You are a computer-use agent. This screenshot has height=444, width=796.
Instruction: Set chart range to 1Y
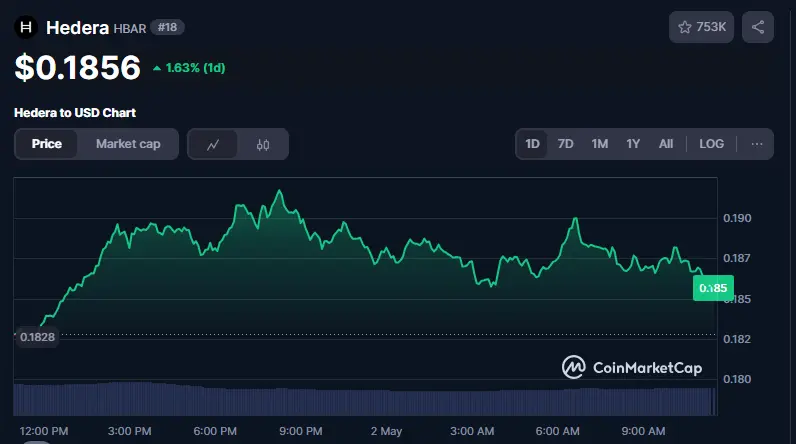point(633,144)
